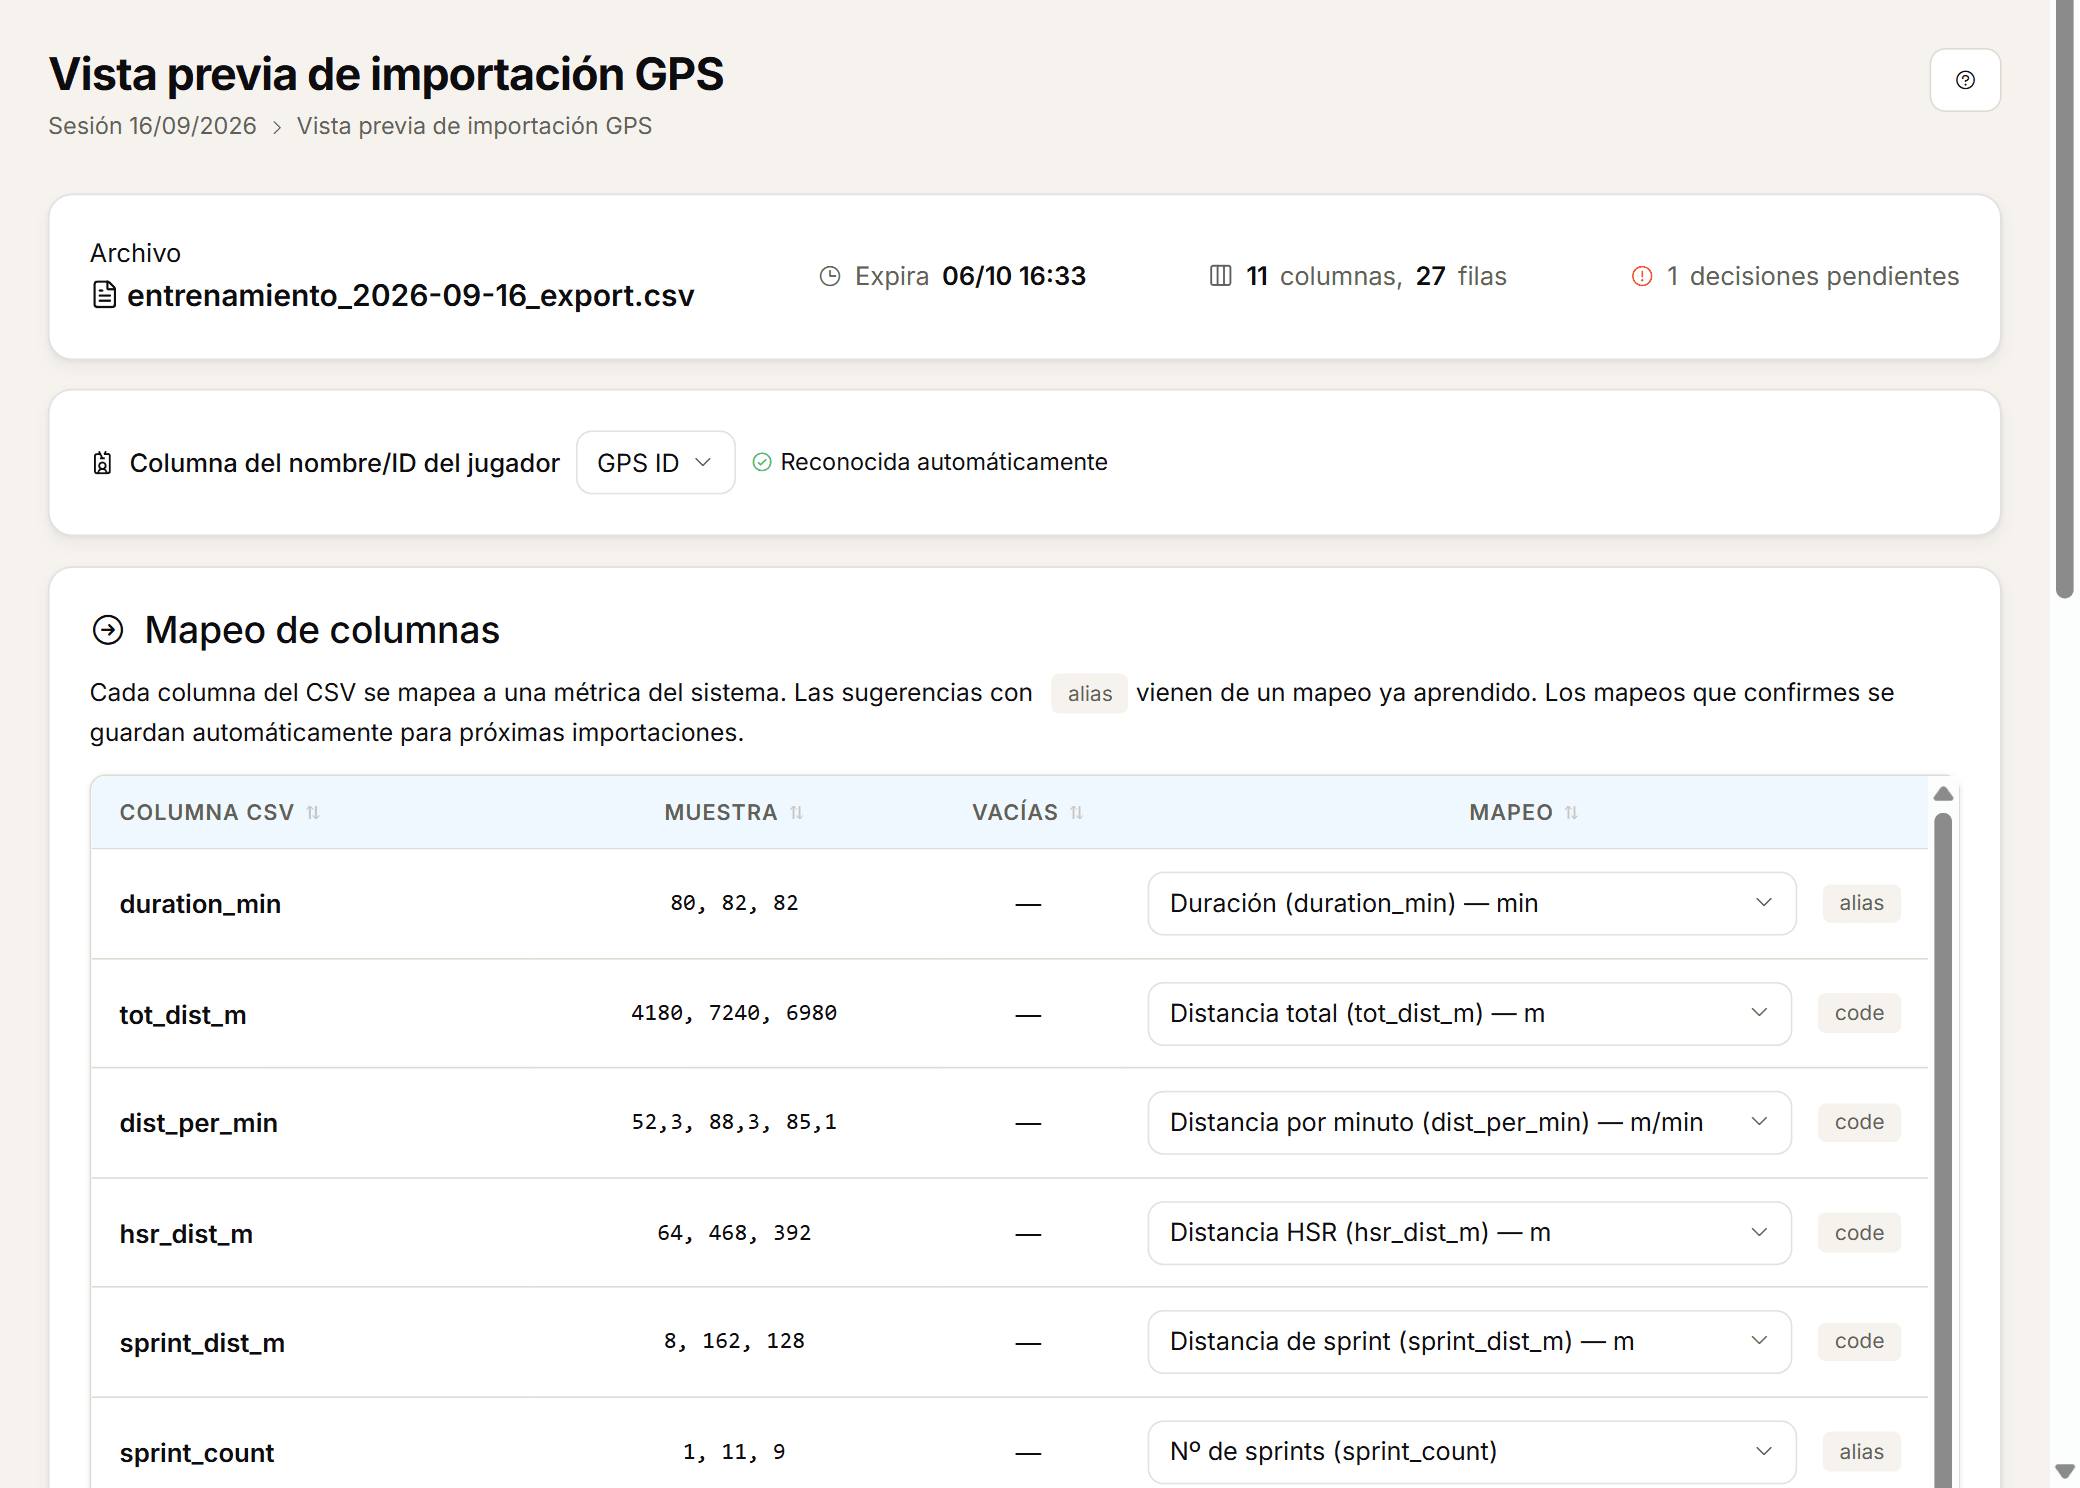Click the page scrollbar down arrow
This screenshot has width=2080, height=1488.
[x=2064, y=1471]
